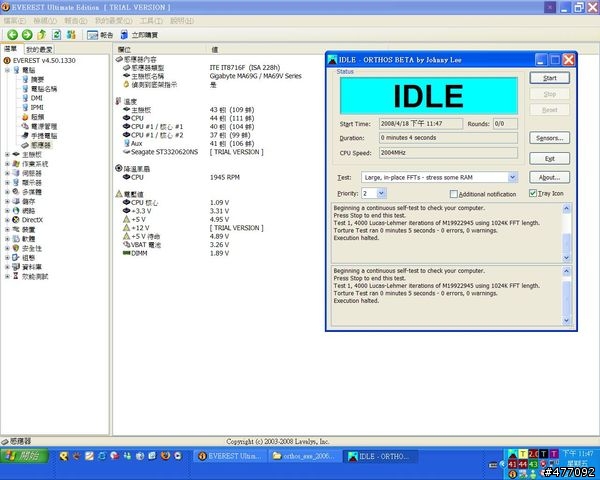Click the Multimedia disc icon in tree
Viewport: 600px width, 480px height.
pos(16,192)
